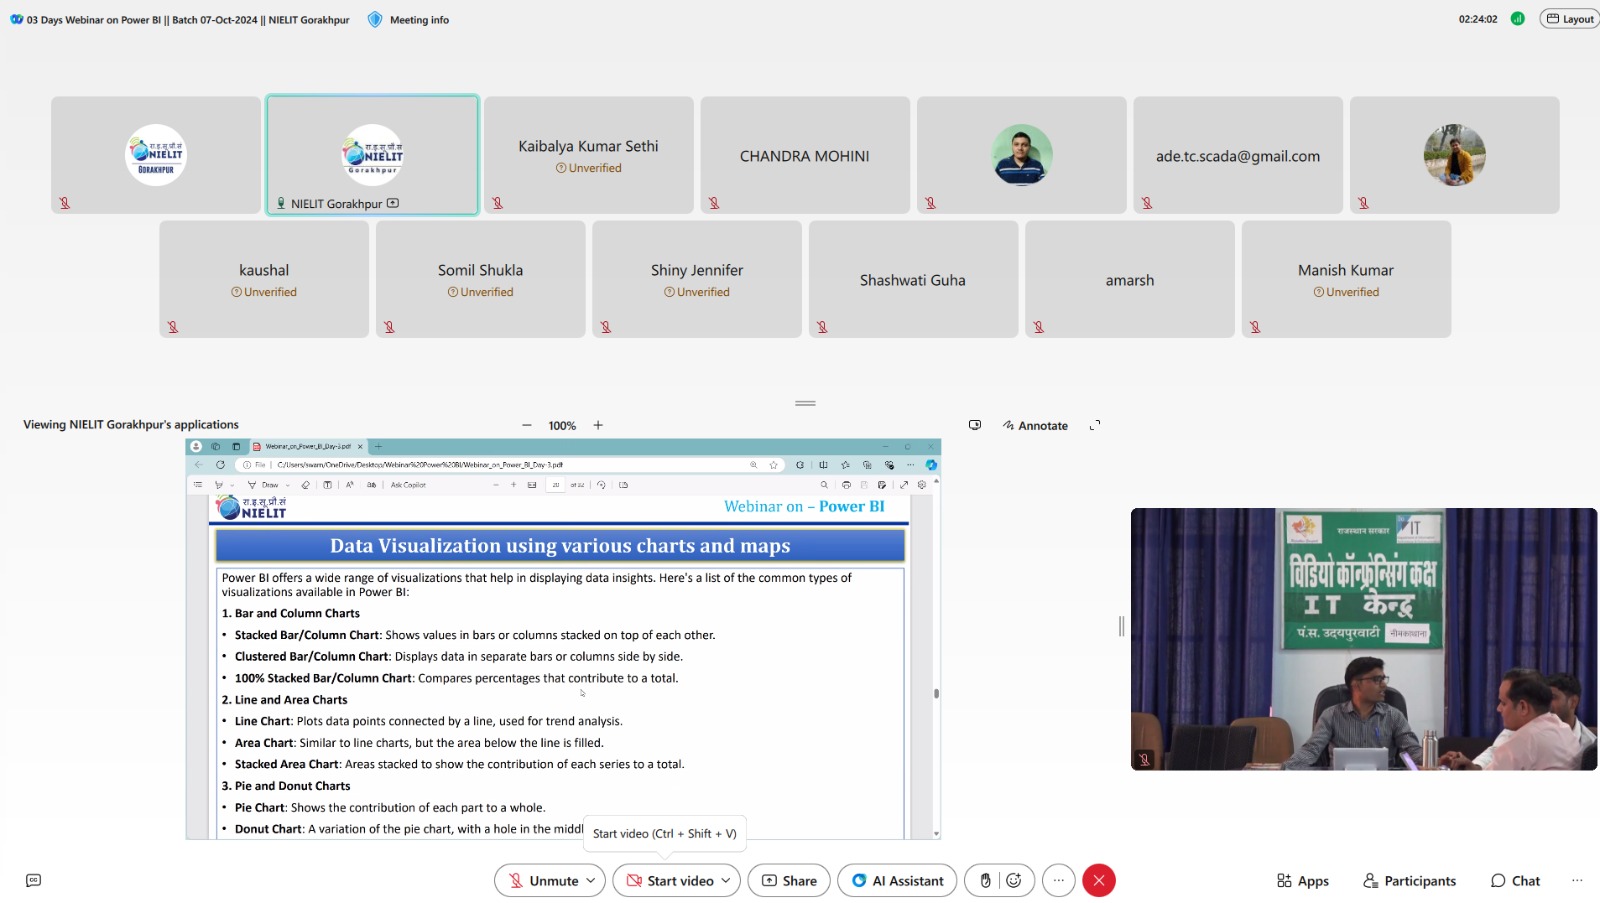
Task: Zoom in shared content with plus button
Action: pos(598,425)
